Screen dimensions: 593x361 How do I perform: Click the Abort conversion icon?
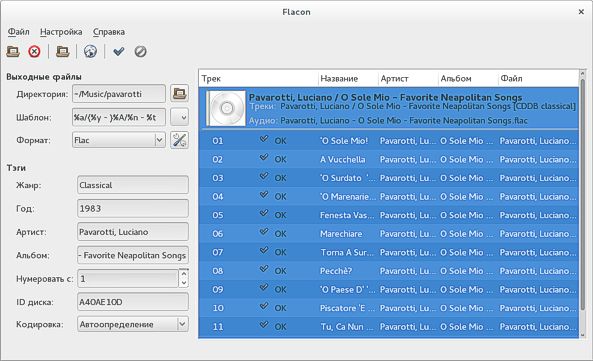click(140, 51)
